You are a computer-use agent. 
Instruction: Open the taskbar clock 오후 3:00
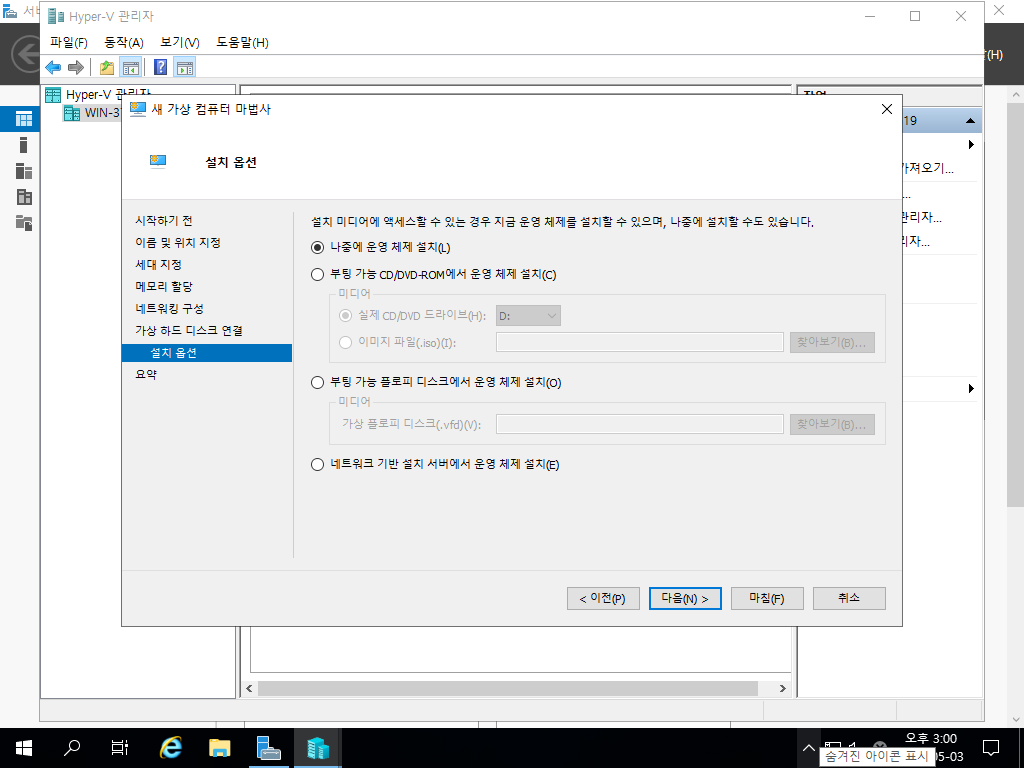coord(931,739)
